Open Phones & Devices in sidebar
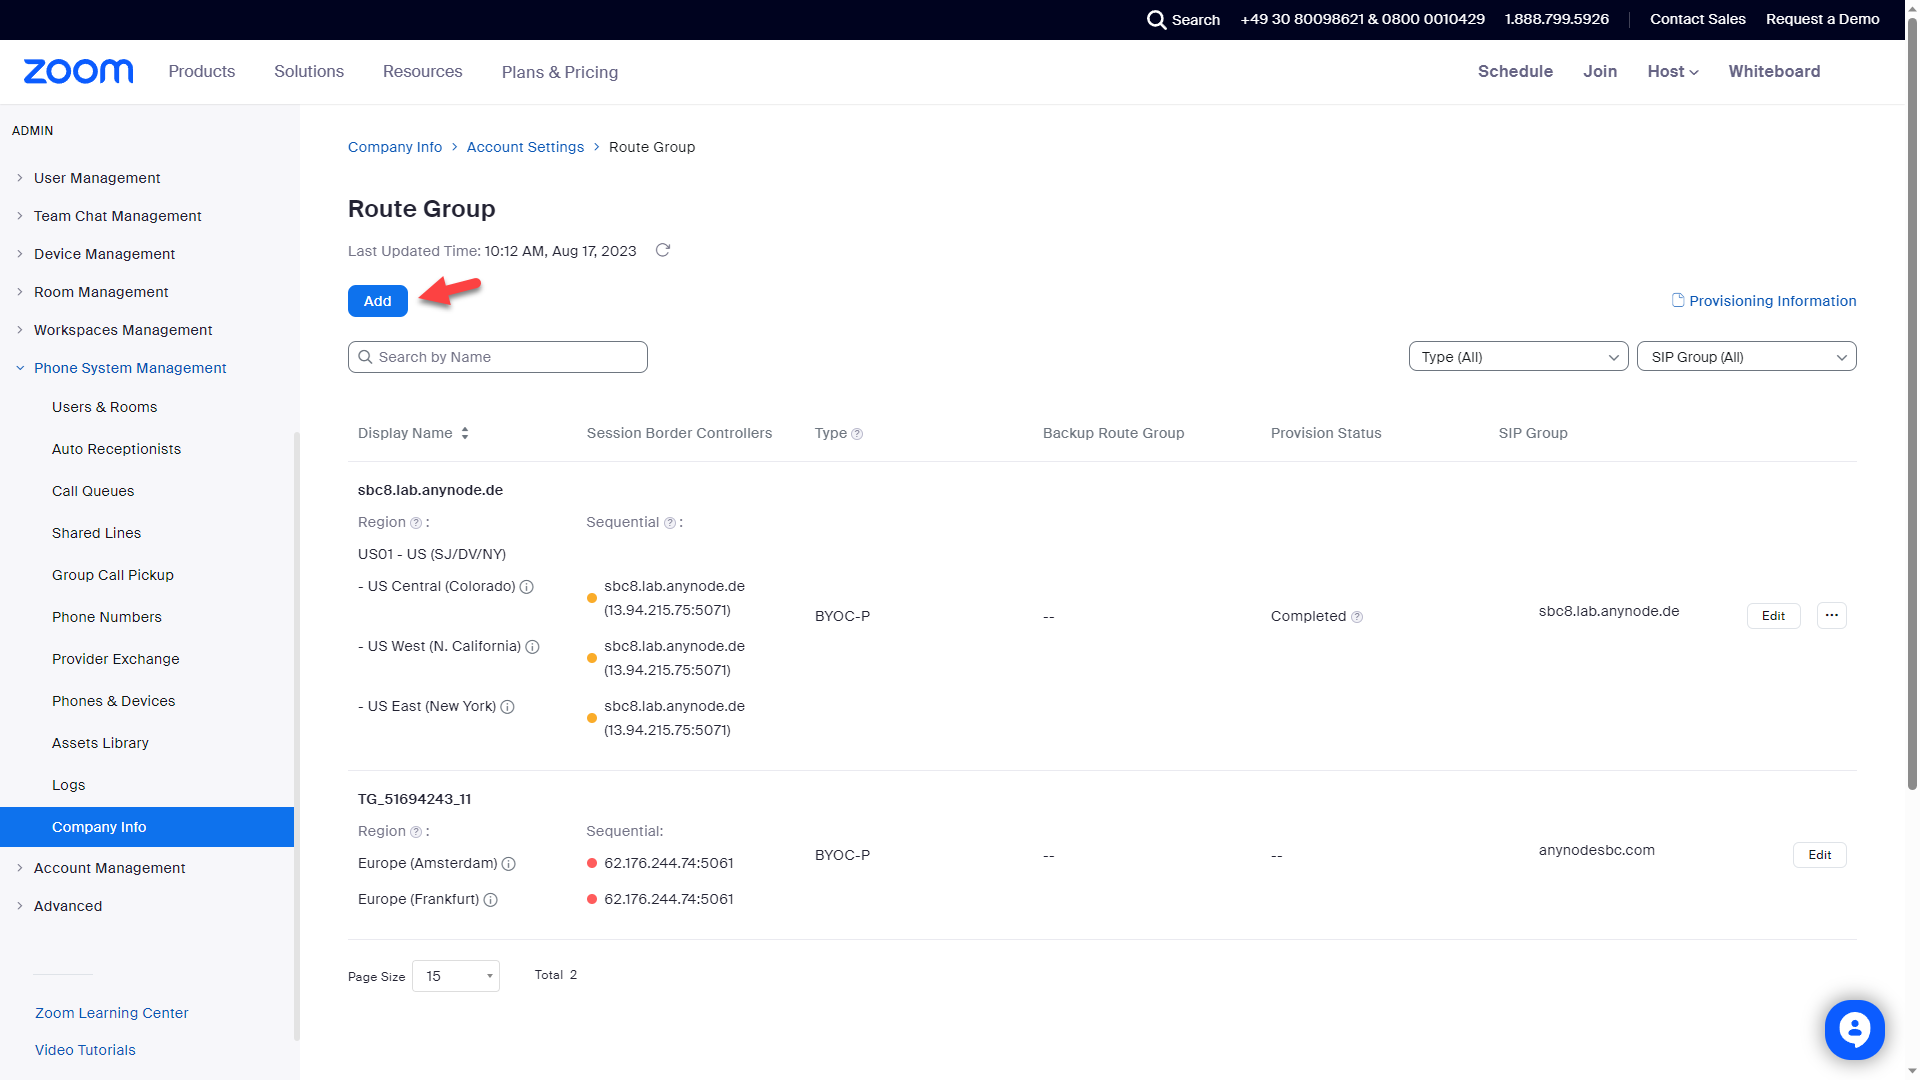Screen dimensions: 1920x1080 click(113, 701)
